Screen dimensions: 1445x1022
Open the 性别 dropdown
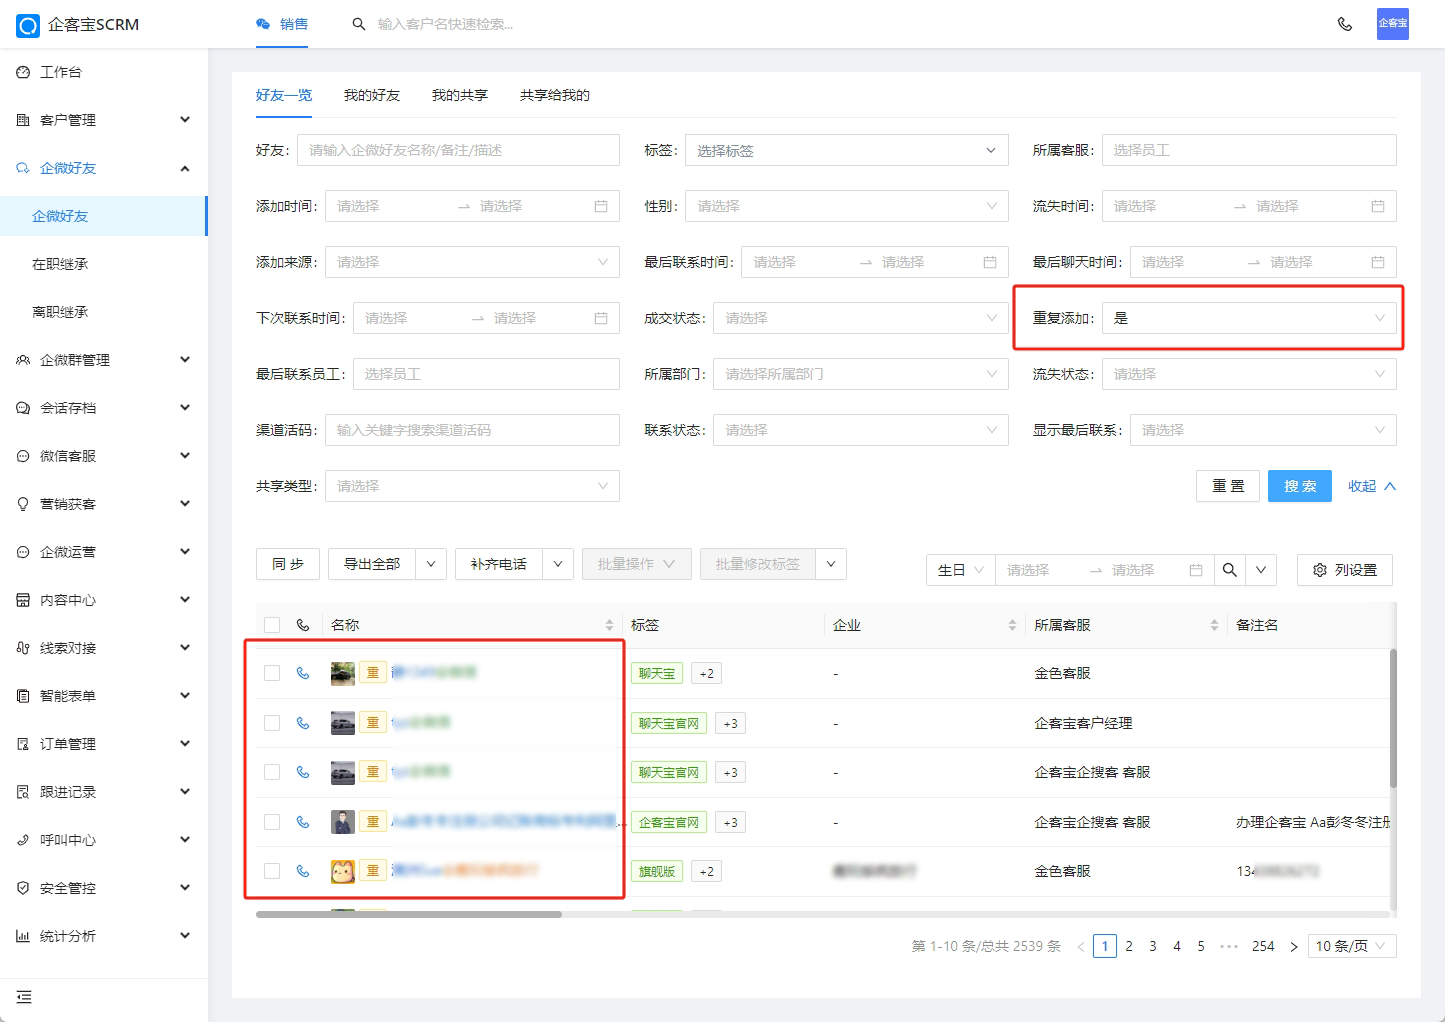click(846, 206)
